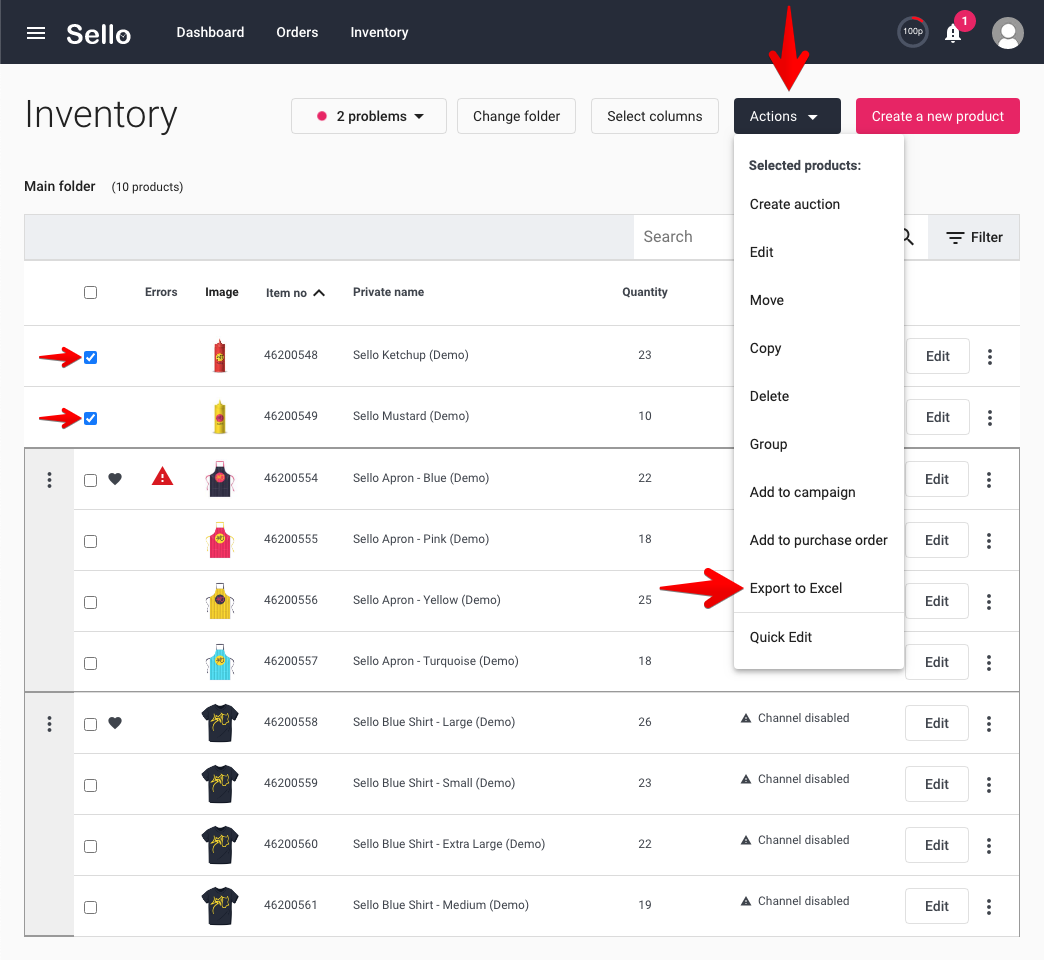Image resolution: width=1044 pixels, height=960 pixels.
Task: Open the apron group handle menu
Action: click(x=49, y=479)
